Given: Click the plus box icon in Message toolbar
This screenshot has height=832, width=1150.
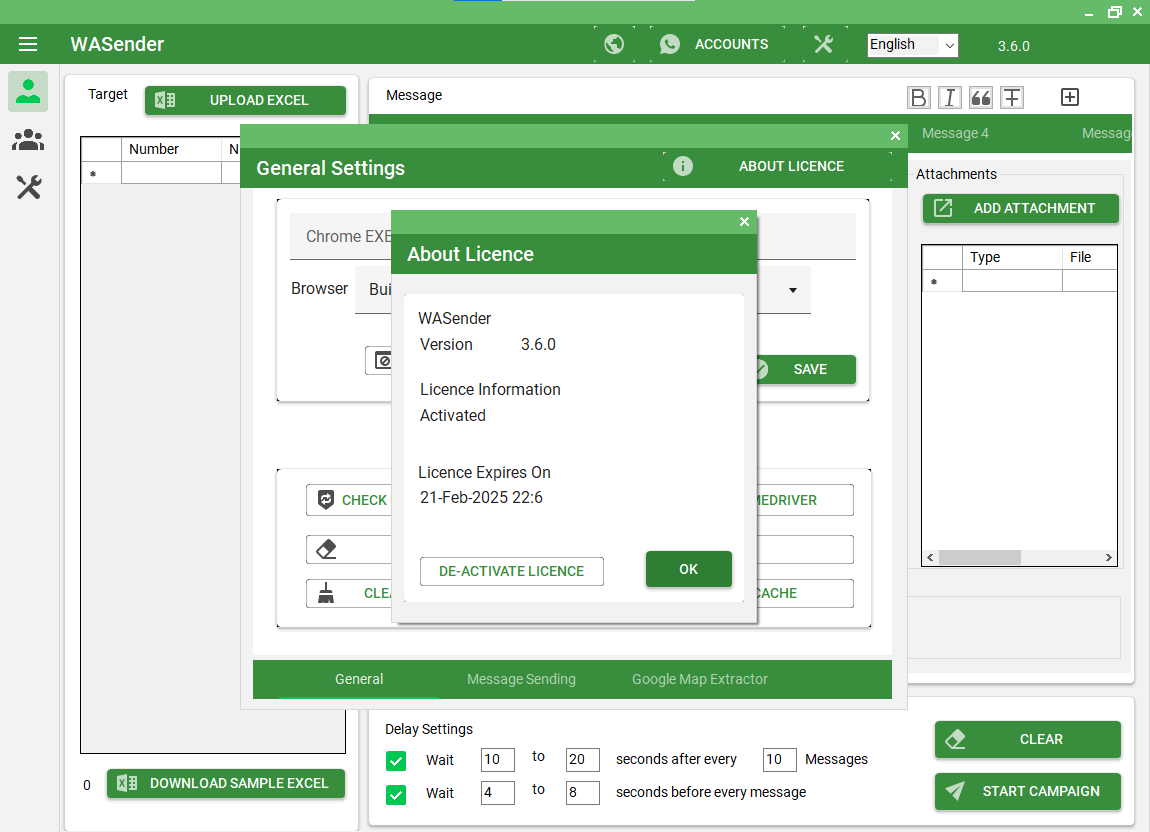Looking at the screenshot, I should tap(1069, 97).
